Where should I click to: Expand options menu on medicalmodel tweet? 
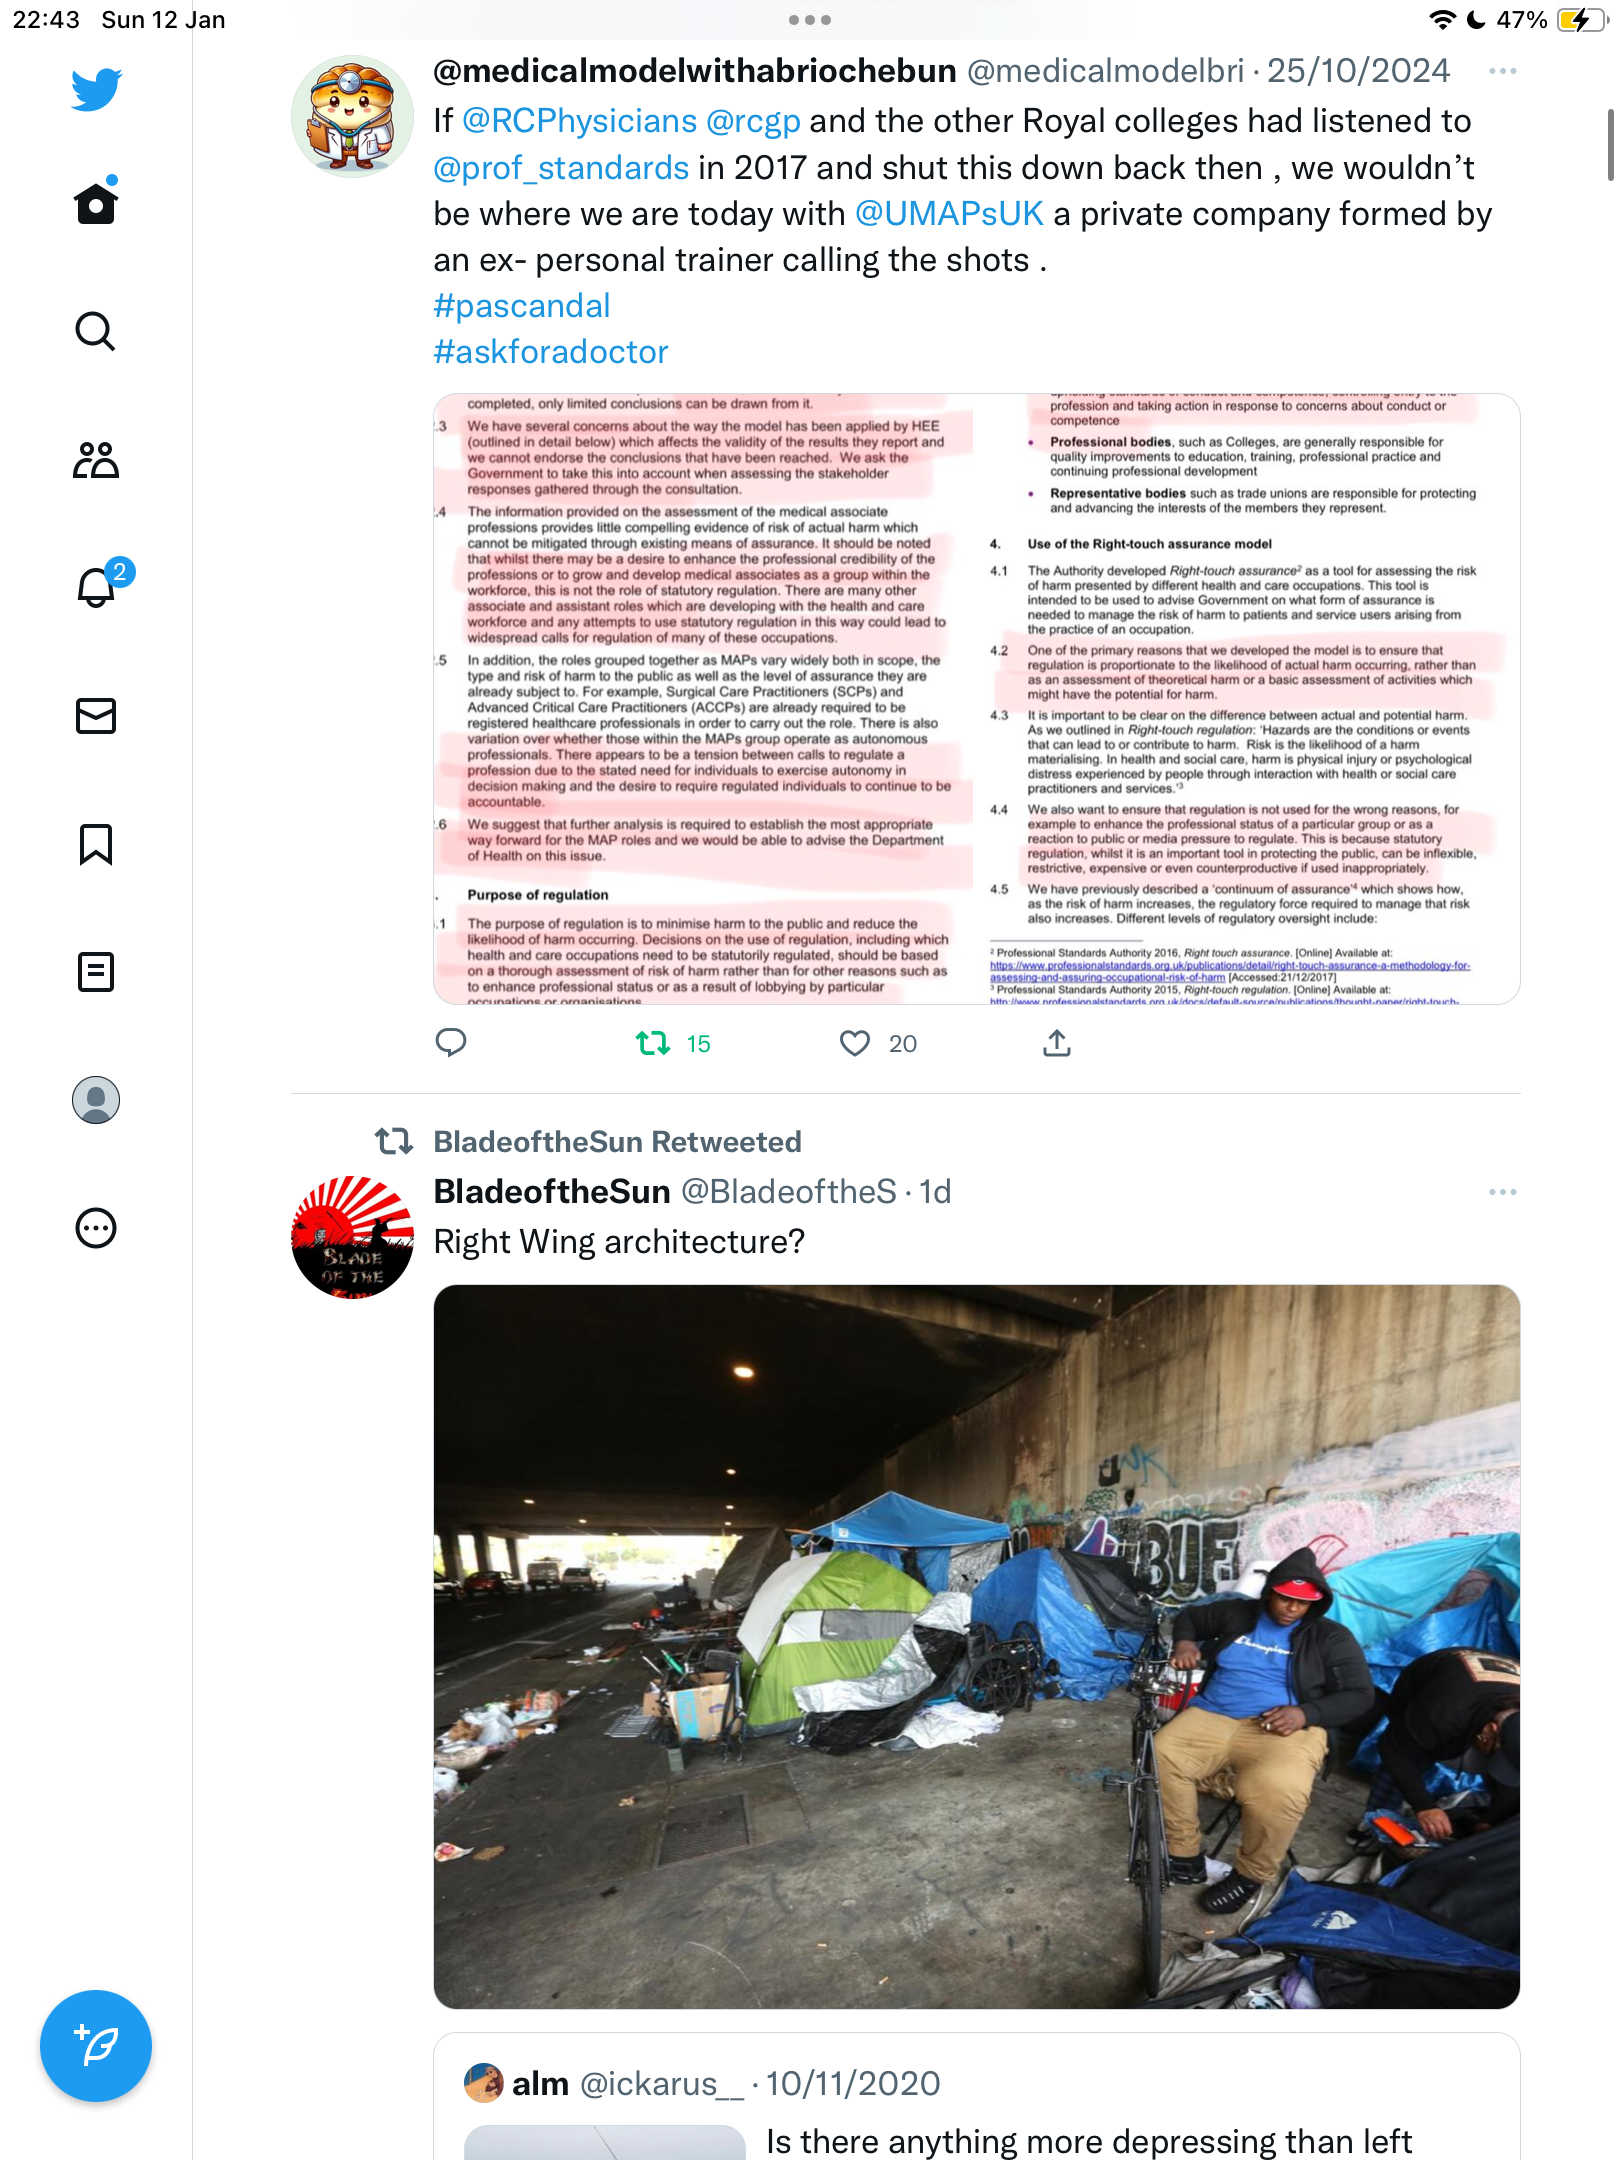pos(1502,71)
